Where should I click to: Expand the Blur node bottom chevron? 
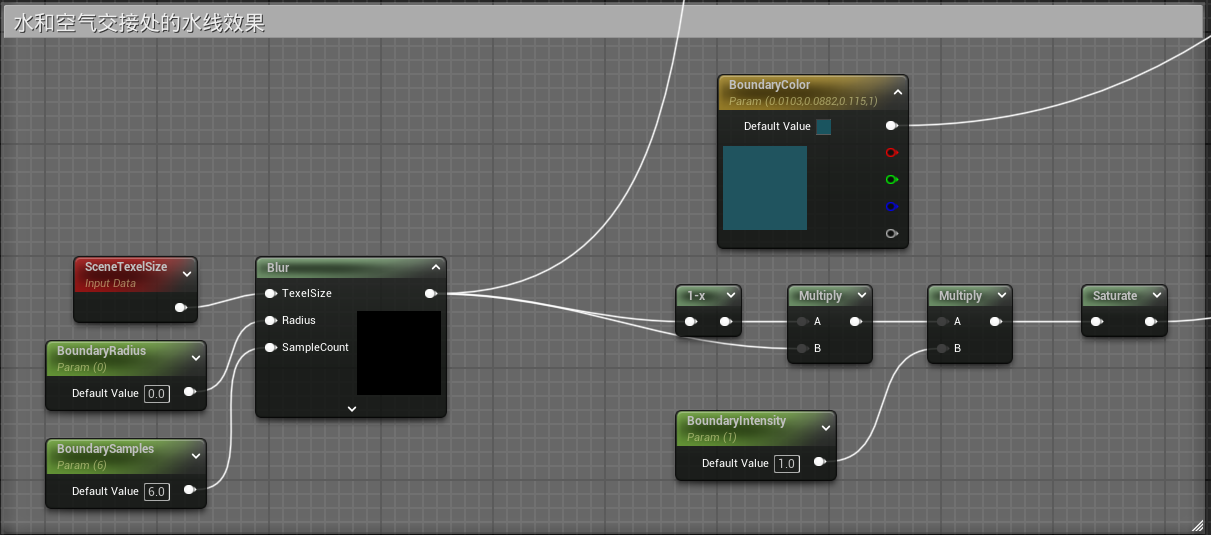point(351,408)
